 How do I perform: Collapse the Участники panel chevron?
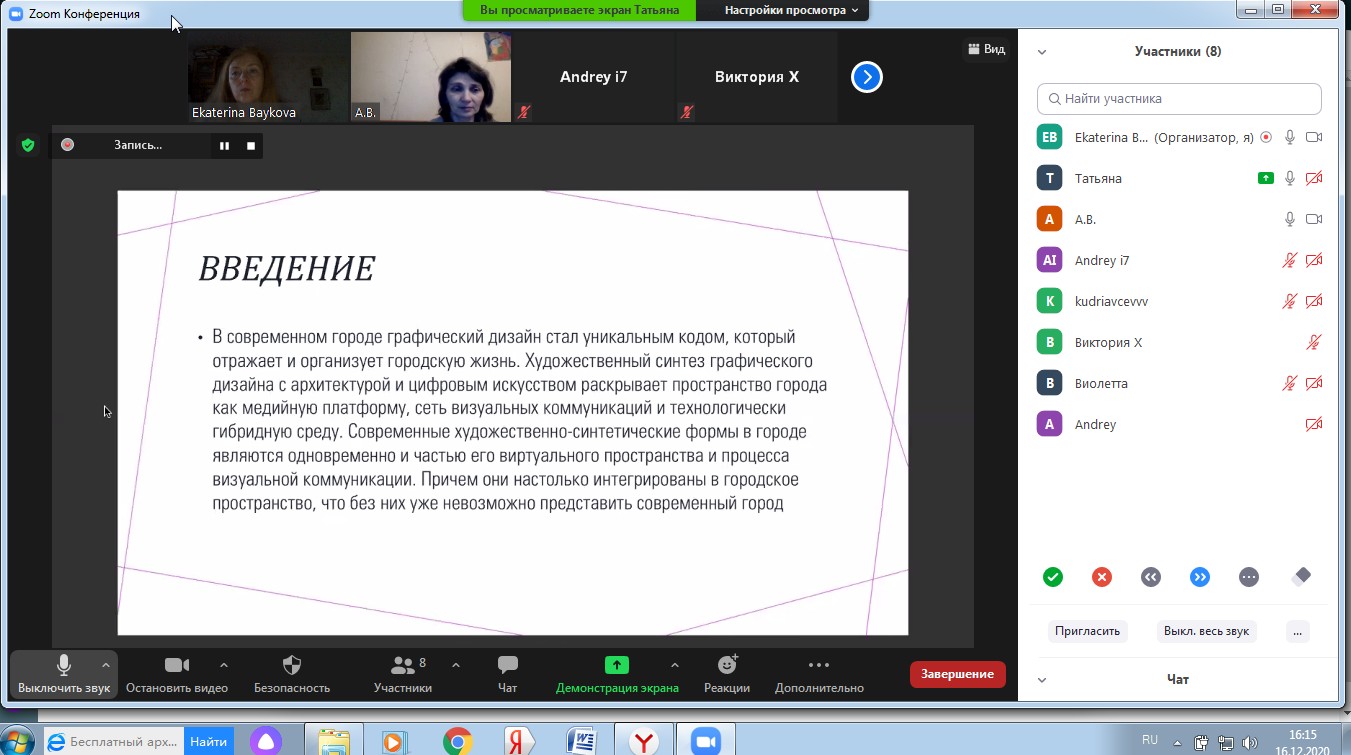coord(1041,52)
